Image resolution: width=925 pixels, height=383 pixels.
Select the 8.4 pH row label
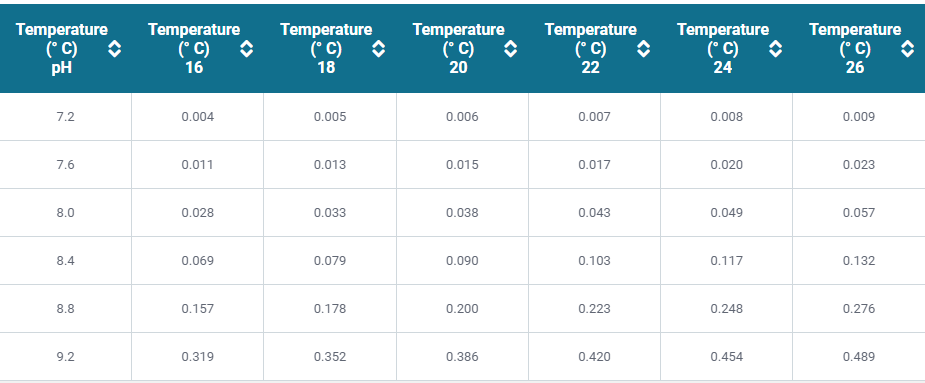[65, 261]
